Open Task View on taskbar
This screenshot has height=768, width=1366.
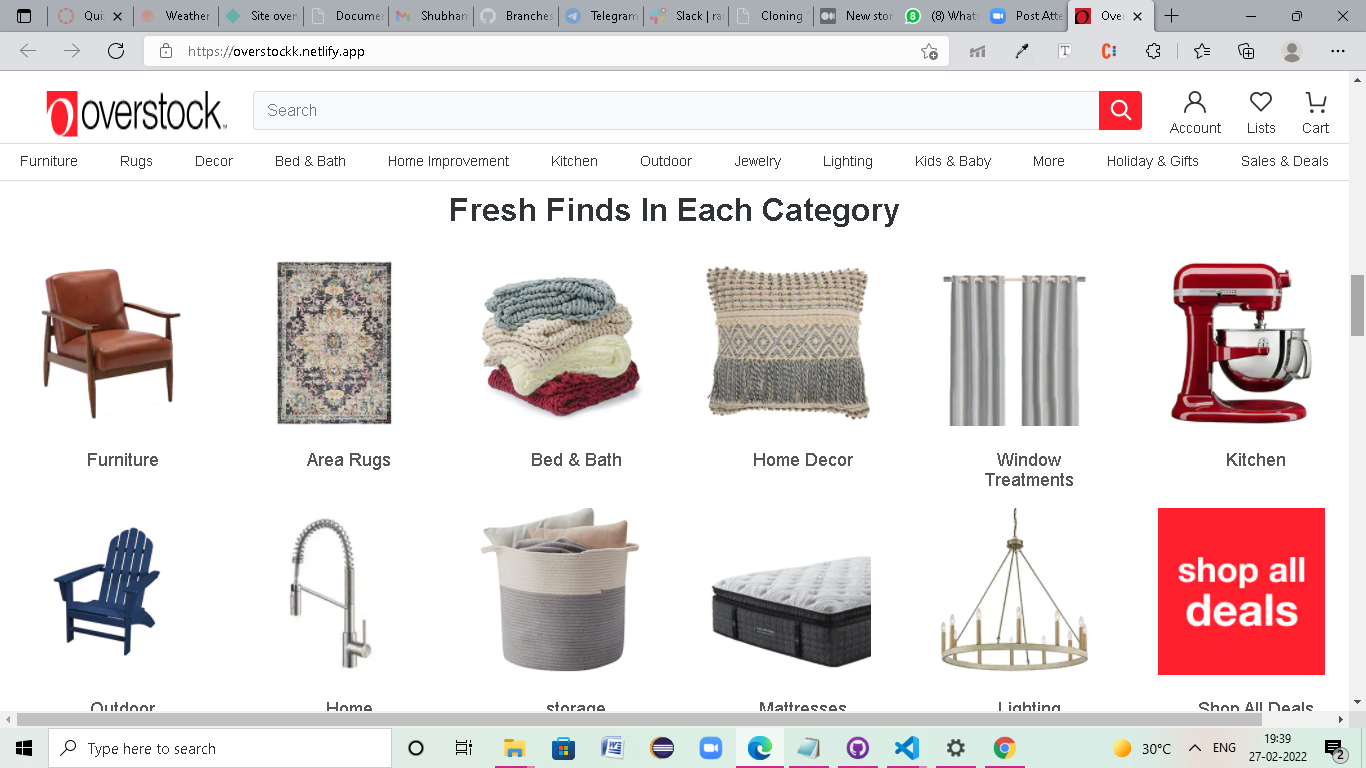464,748
